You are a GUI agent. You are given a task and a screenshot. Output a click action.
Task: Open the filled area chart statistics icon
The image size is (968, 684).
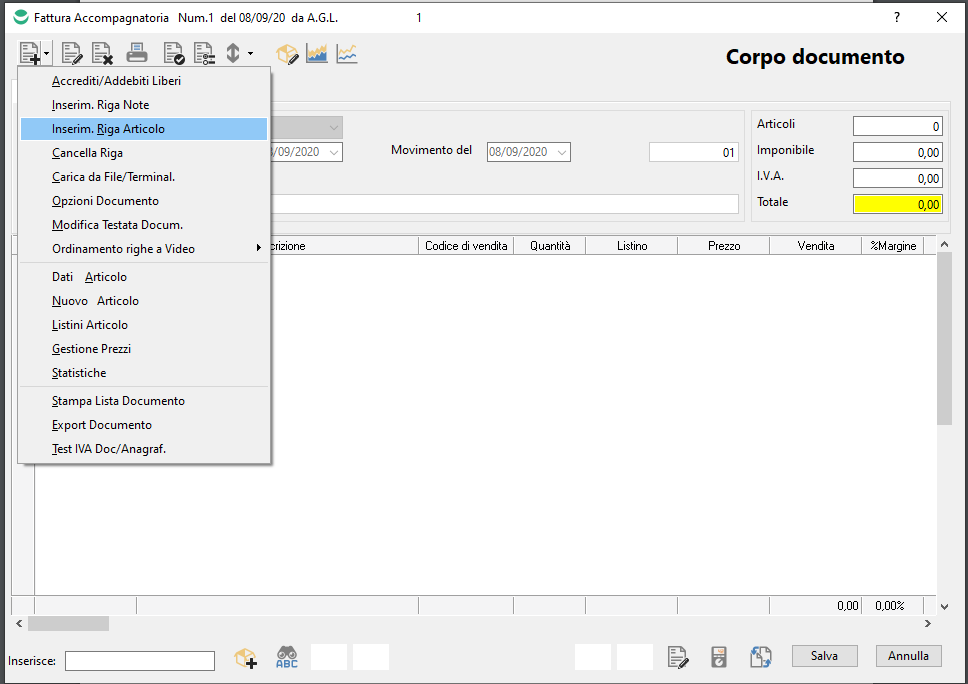(317, 54)
